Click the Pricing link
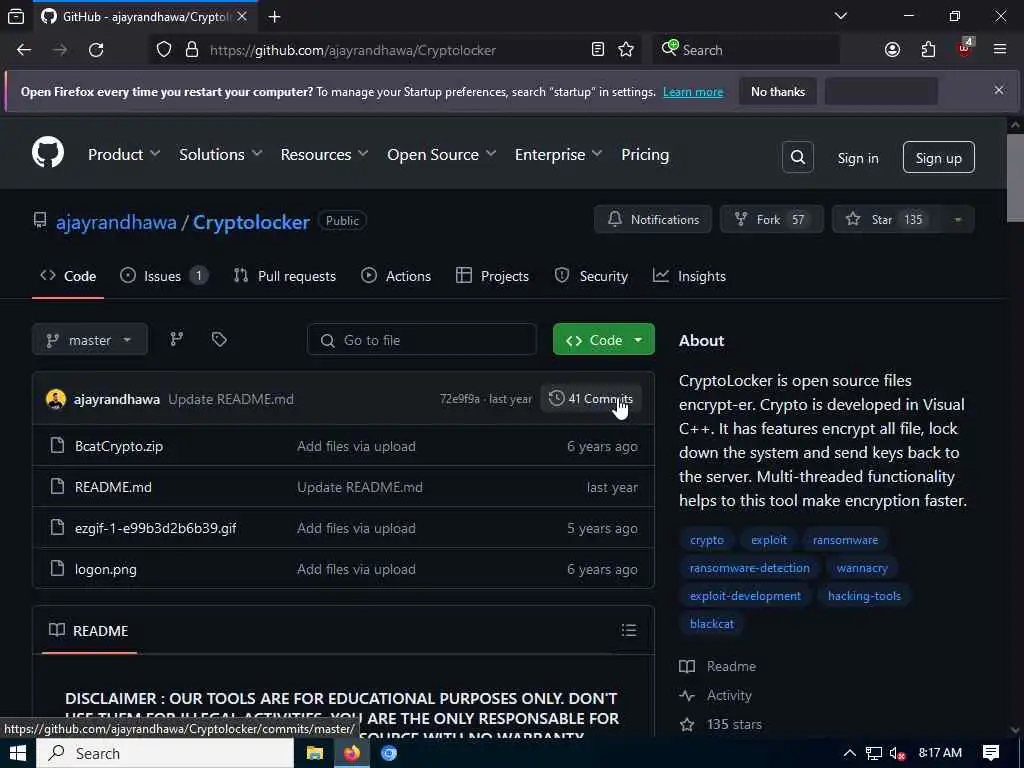Viewport: 1024px width, 768px height. pos(645,155)
